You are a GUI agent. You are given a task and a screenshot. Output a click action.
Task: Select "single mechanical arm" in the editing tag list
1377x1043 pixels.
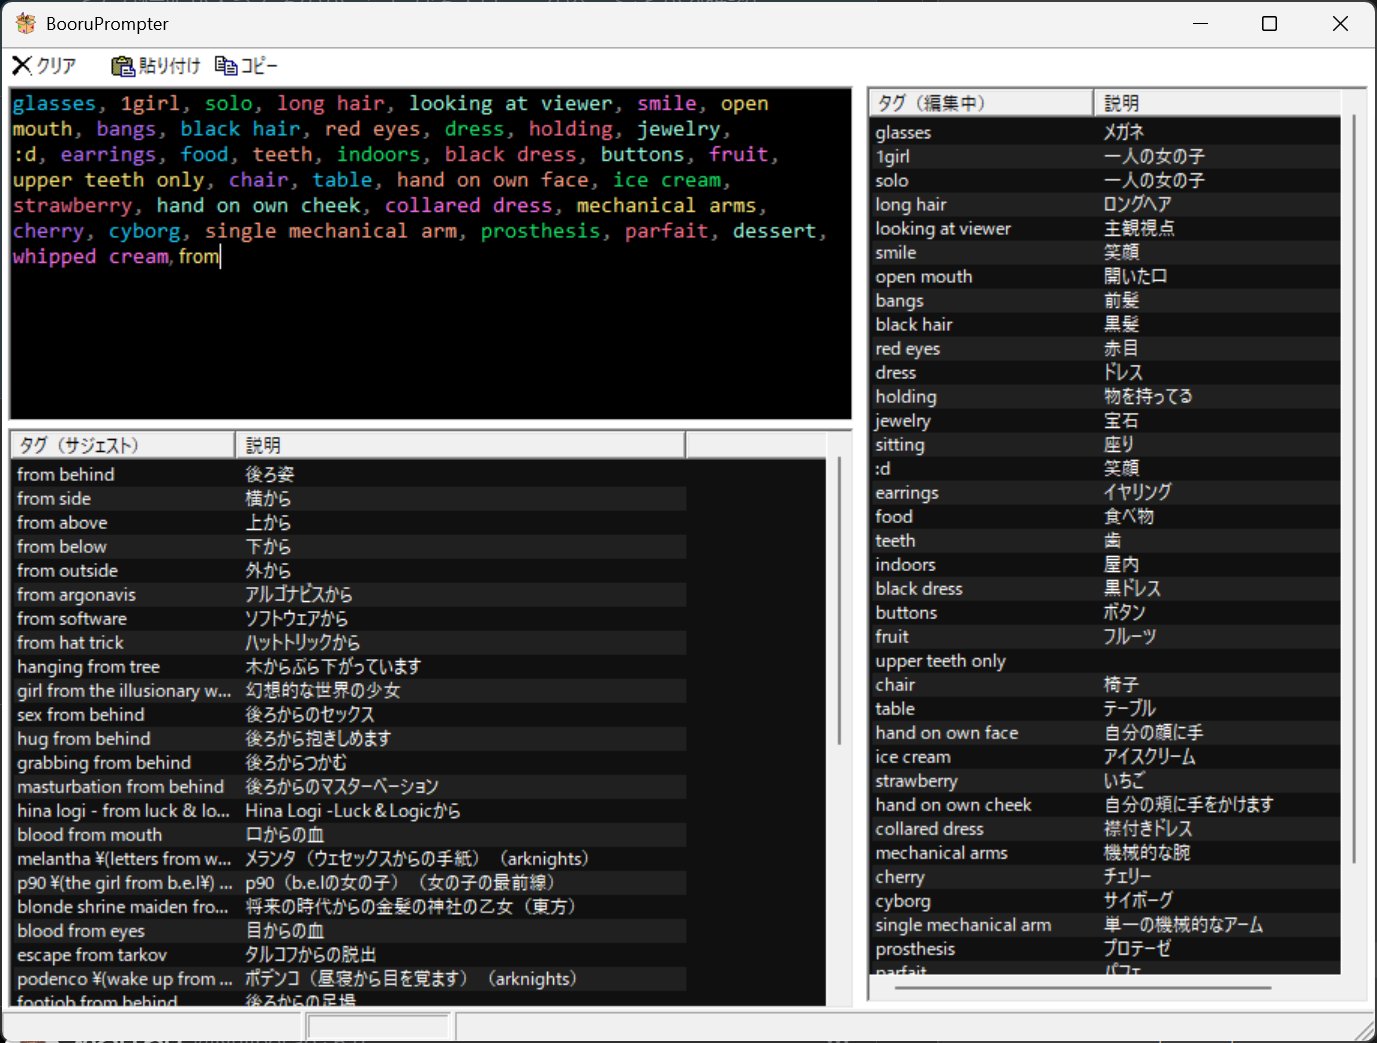point(1105,924)
